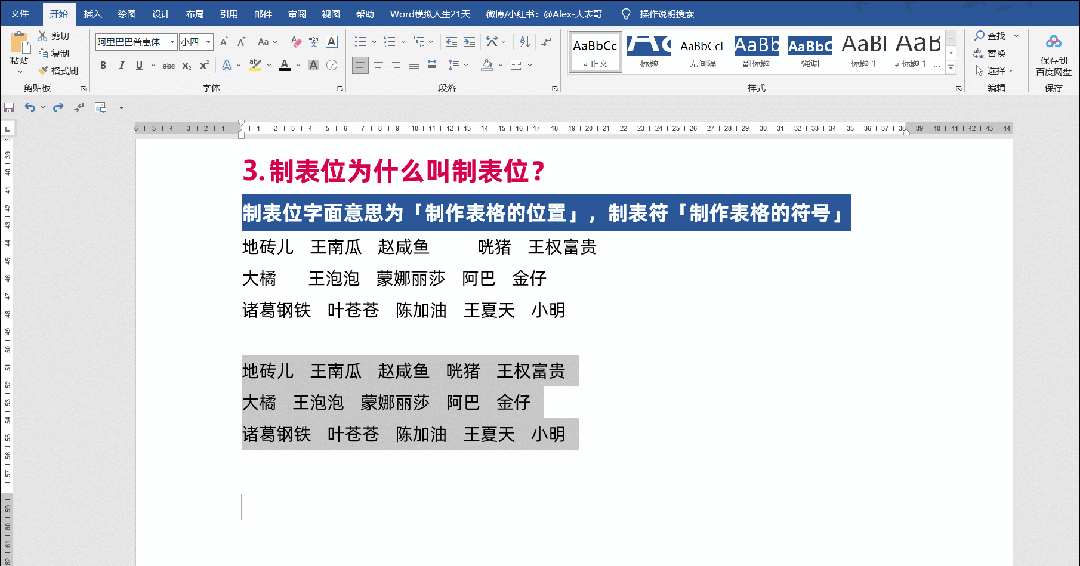
Task: Open the change case Aa dropdown
Action: (x=267, y=42)
